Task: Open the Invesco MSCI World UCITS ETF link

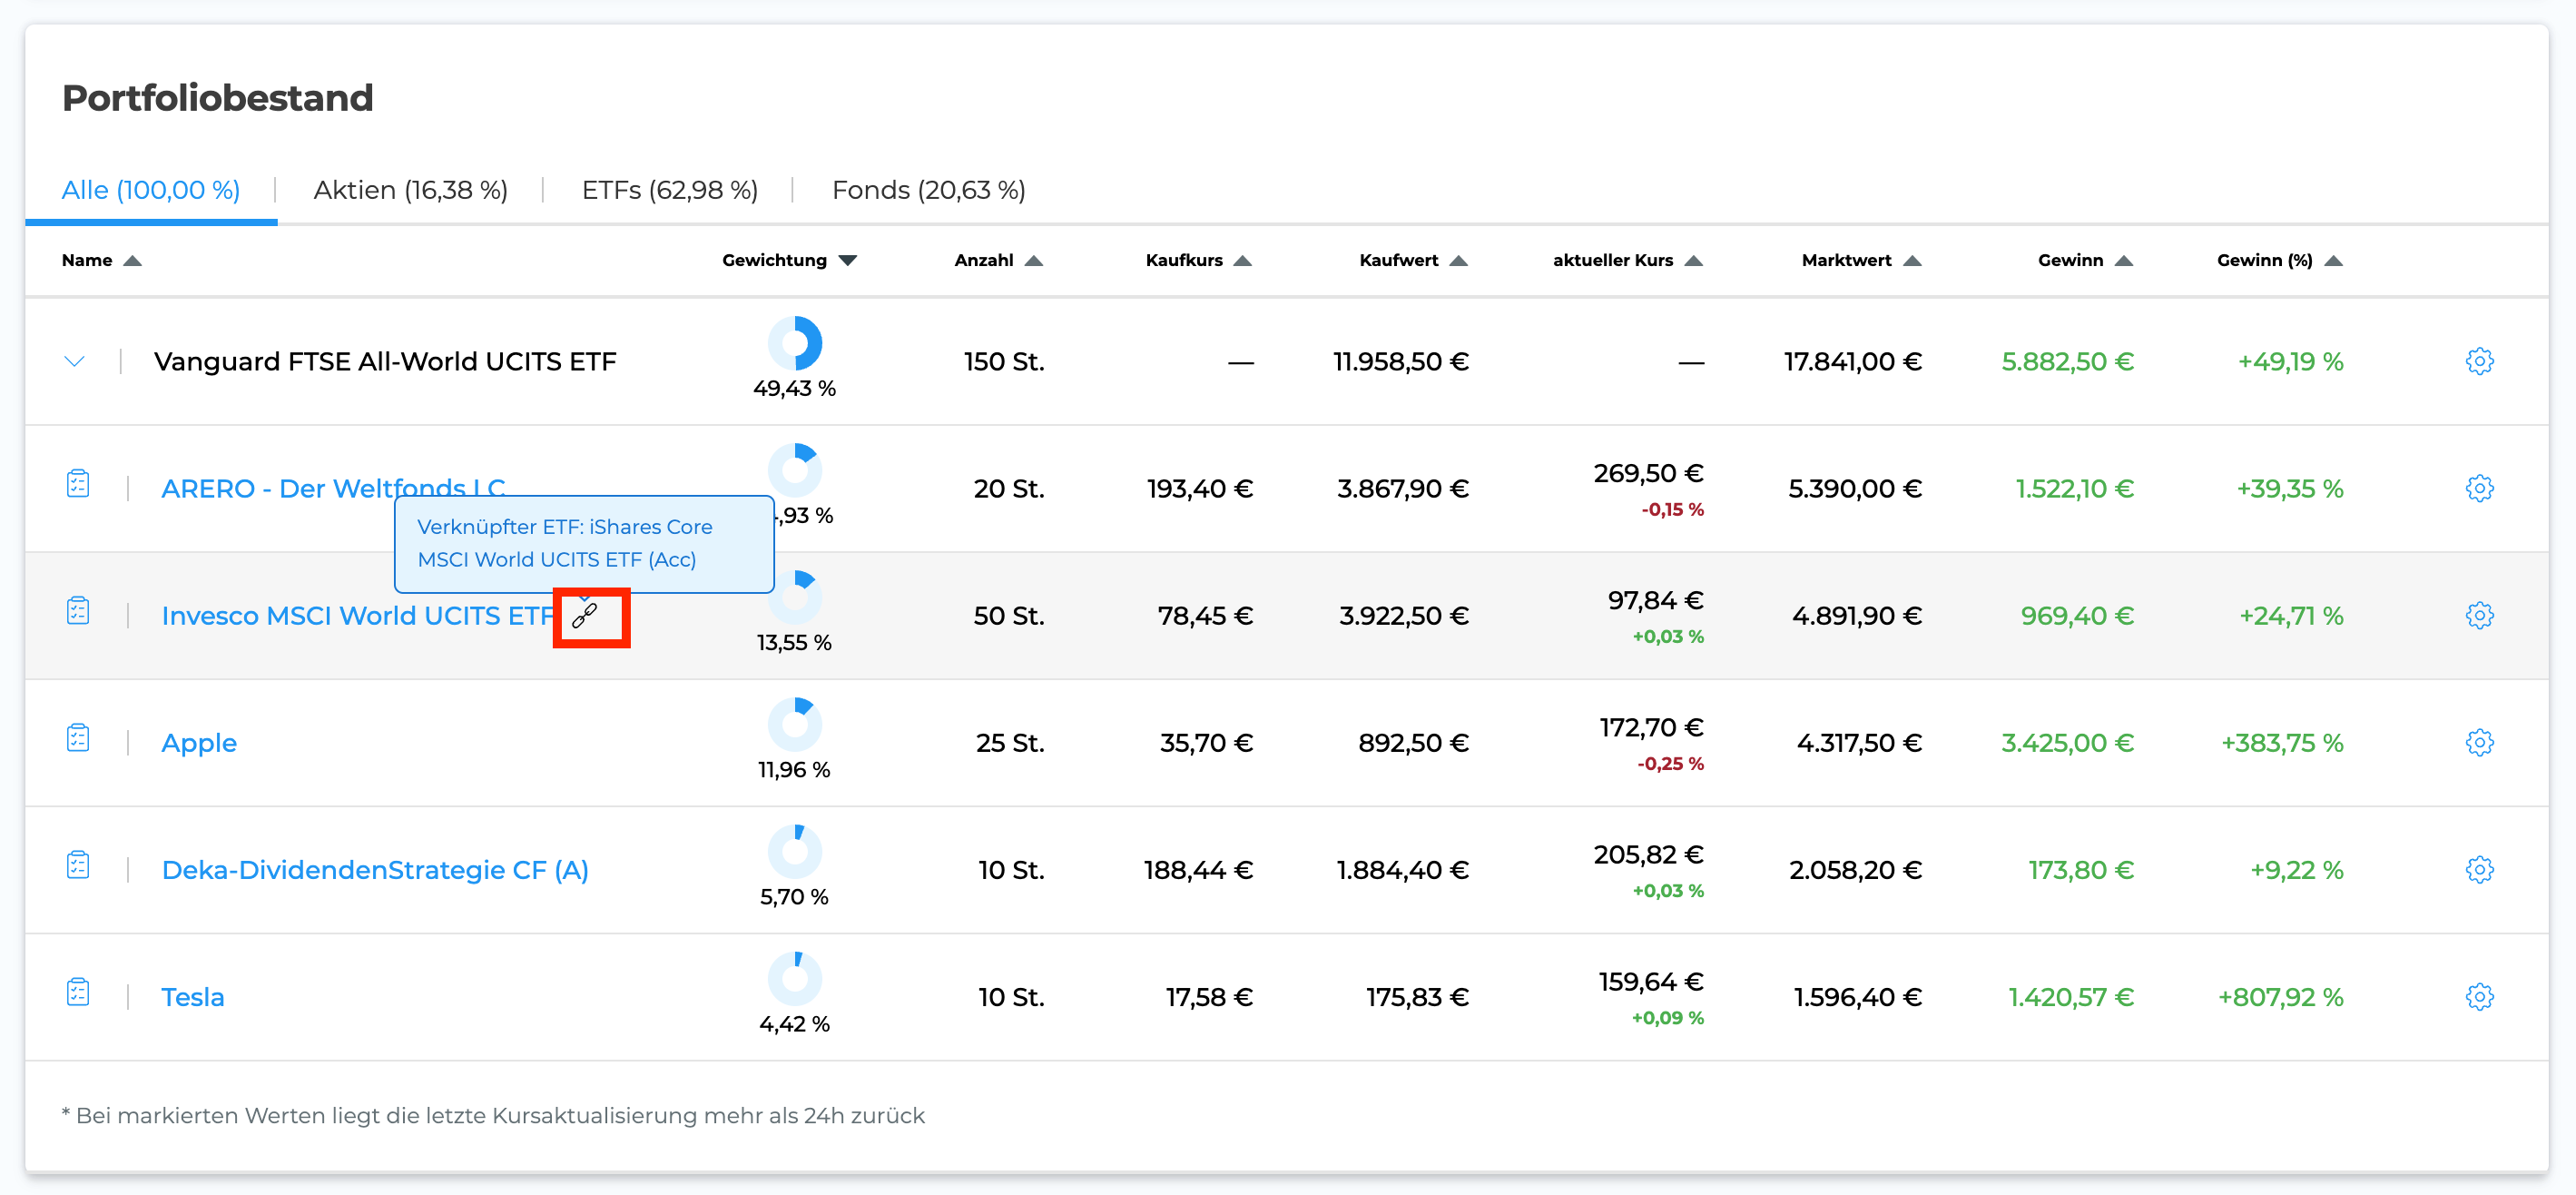Action: 358,615
